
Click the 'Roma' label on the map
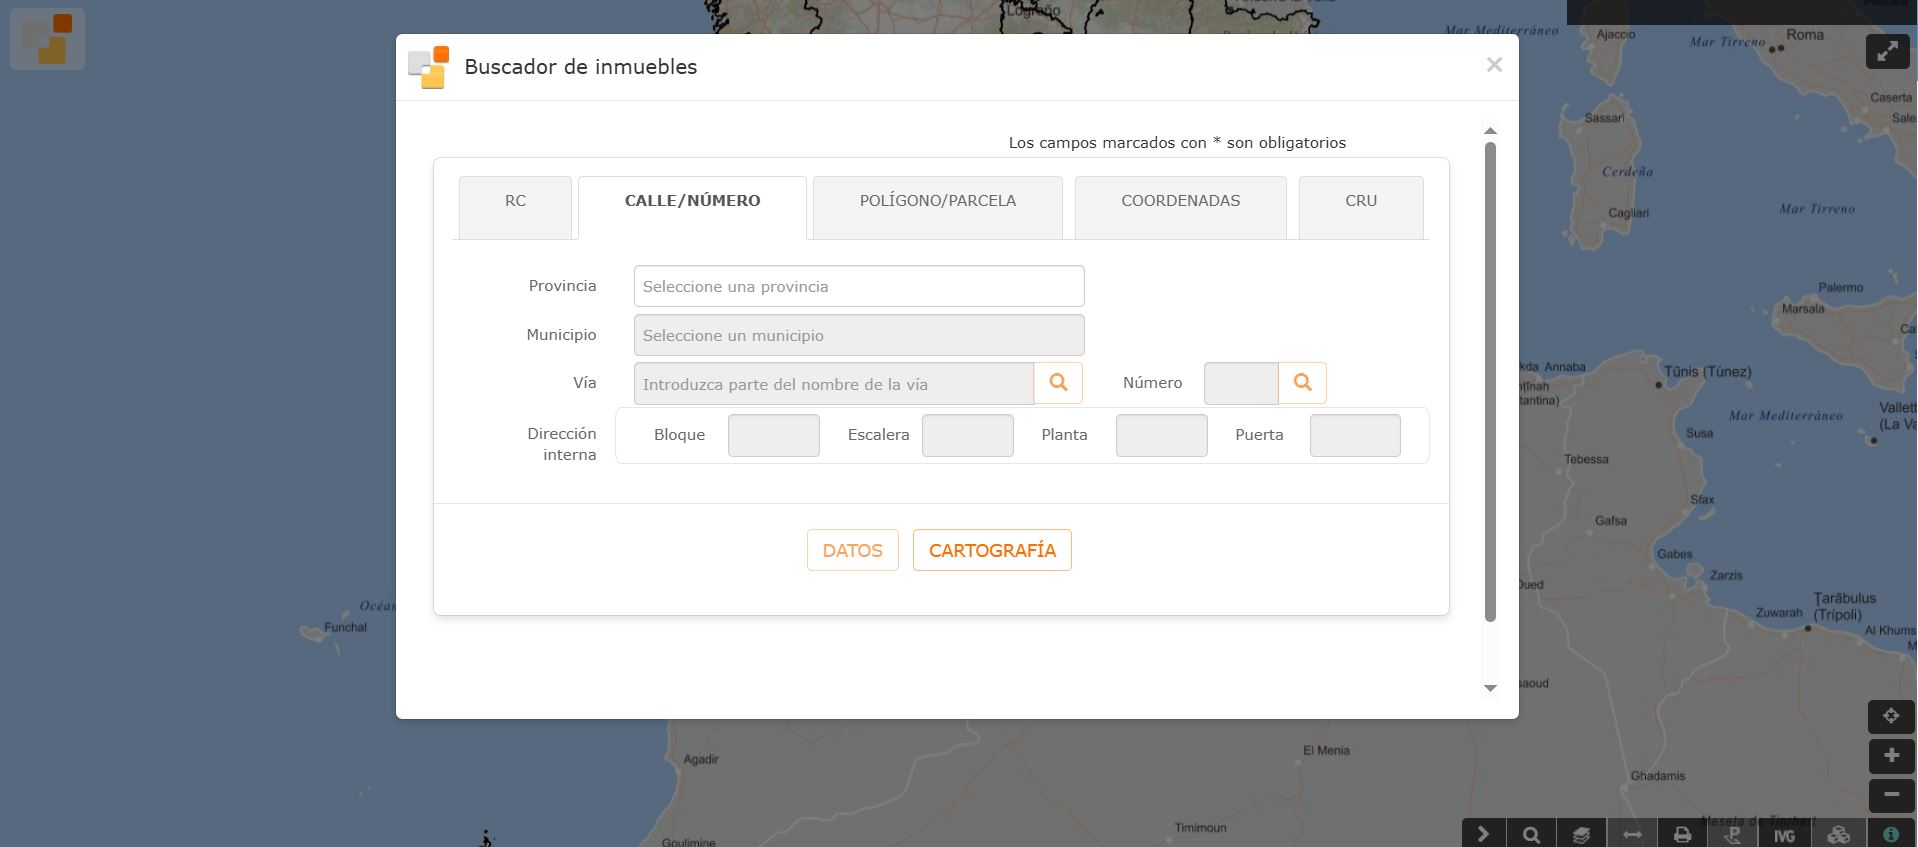coord(1805,35)
